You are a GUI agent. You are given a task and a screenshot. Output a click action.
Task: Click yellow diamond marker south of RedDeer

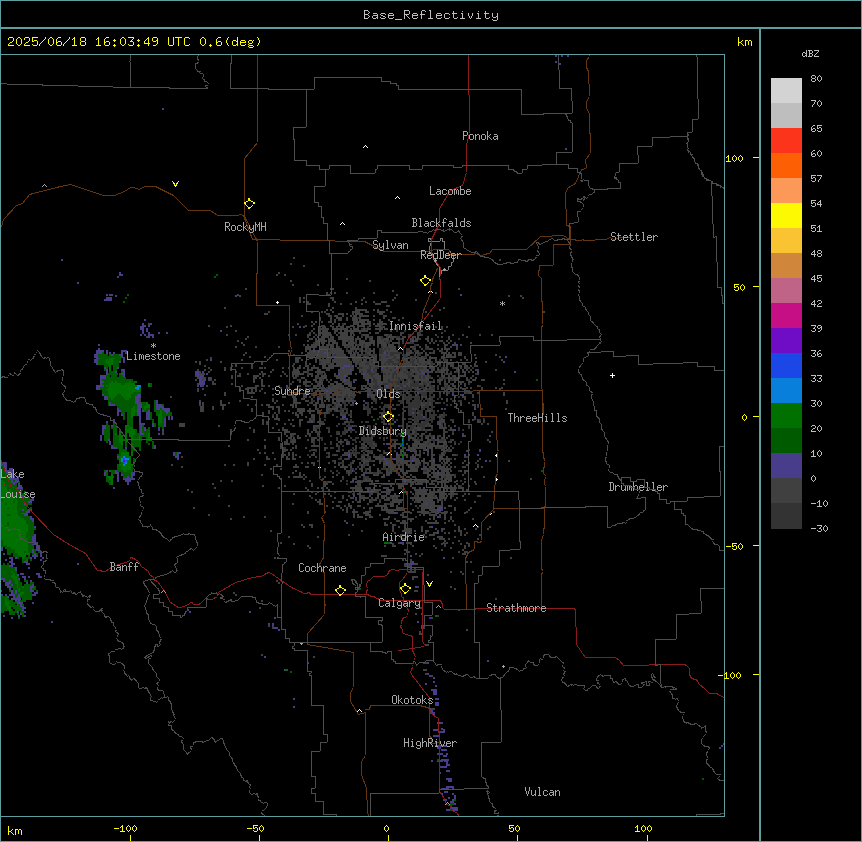pos(425,281)
